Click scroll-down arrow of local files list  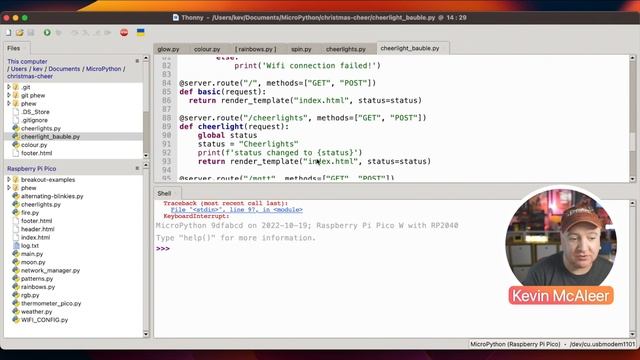coord(146,156)
